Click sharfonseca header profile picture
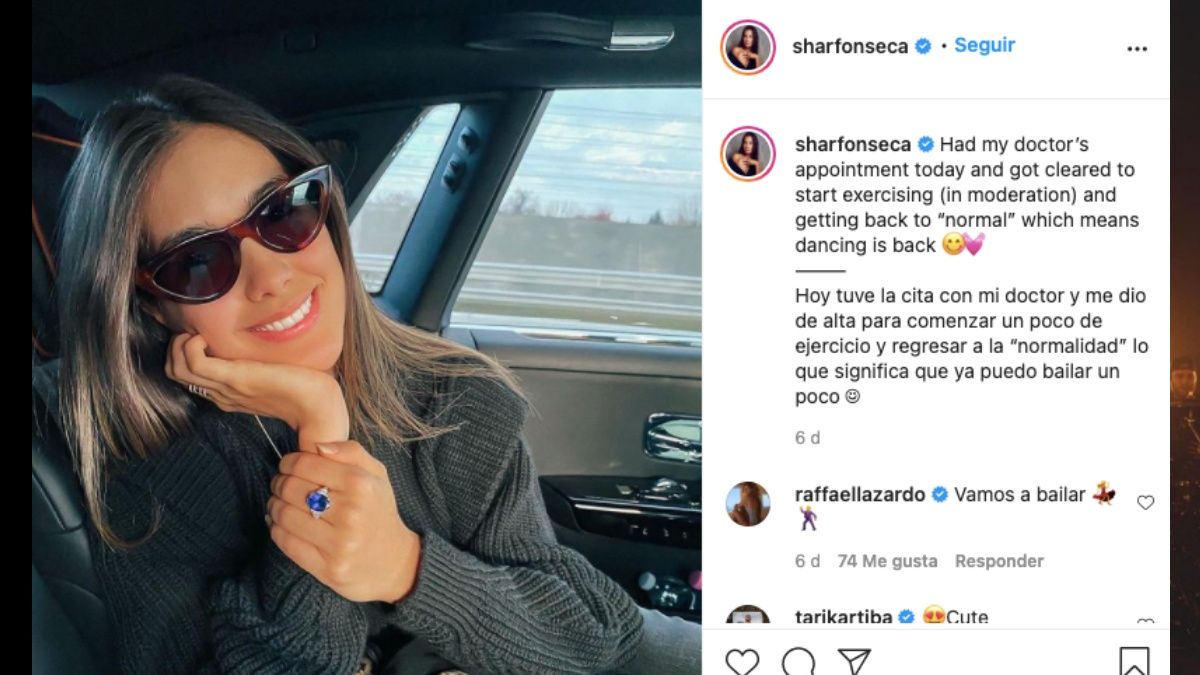 (748, 47)
